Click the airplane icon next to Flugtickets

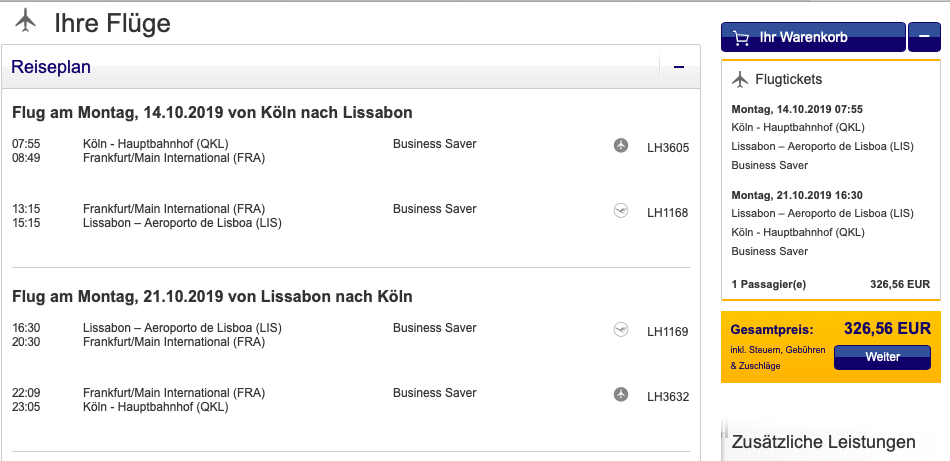coord(740,79)
